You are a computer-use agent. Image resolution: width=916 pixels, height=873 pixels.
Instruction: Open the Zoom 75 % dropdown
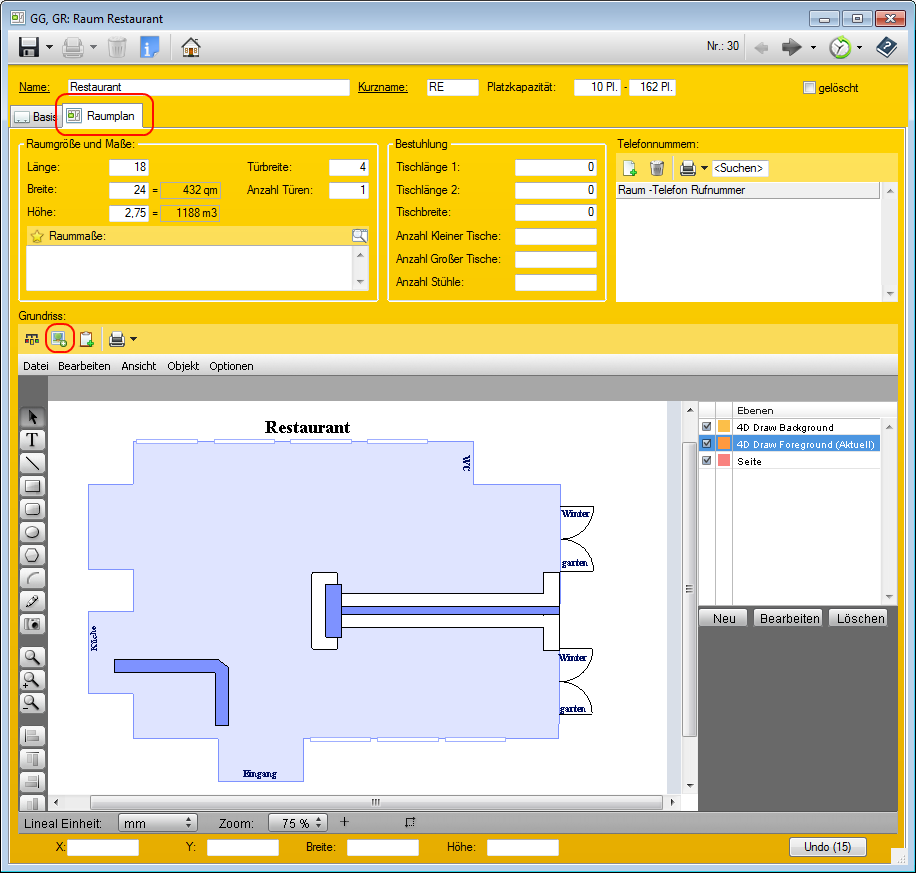click(298, 823)
